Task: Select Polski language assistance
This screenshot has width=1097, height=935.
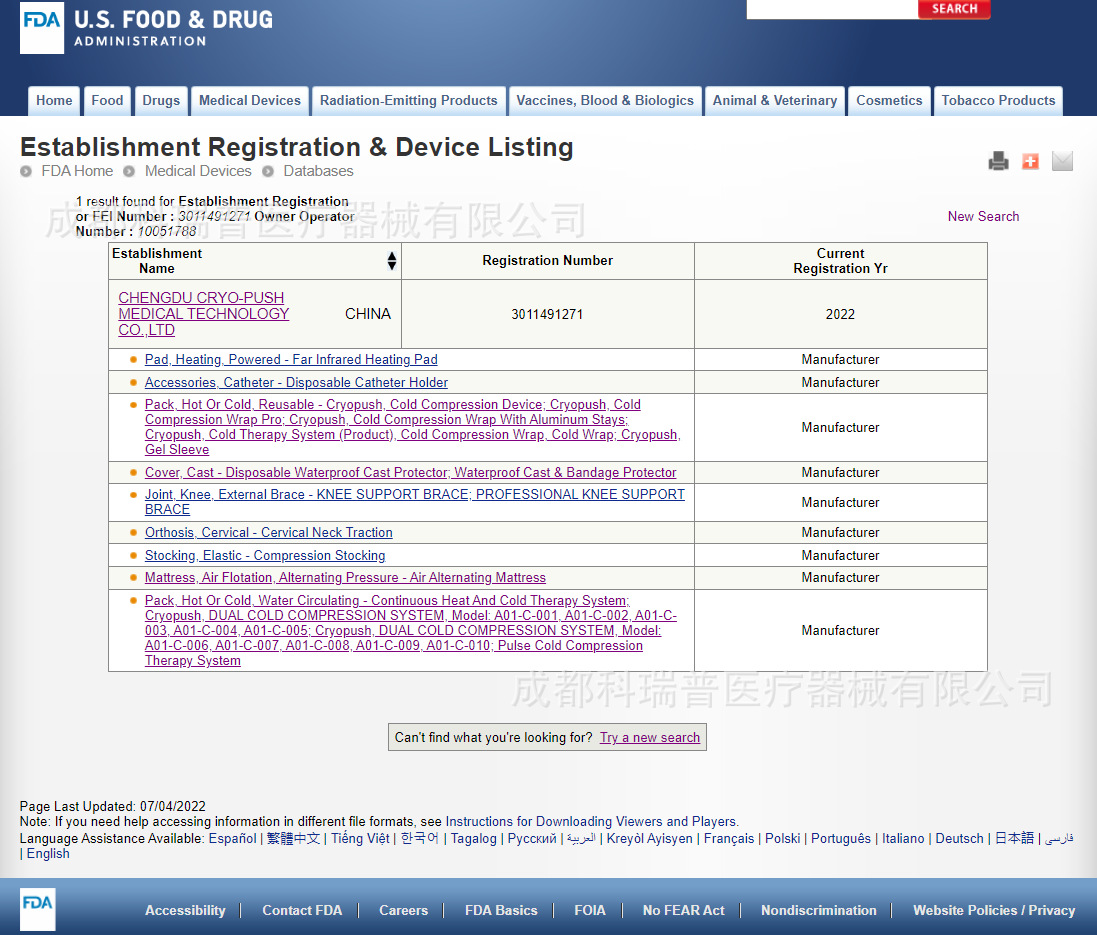Action: [782, 838]
